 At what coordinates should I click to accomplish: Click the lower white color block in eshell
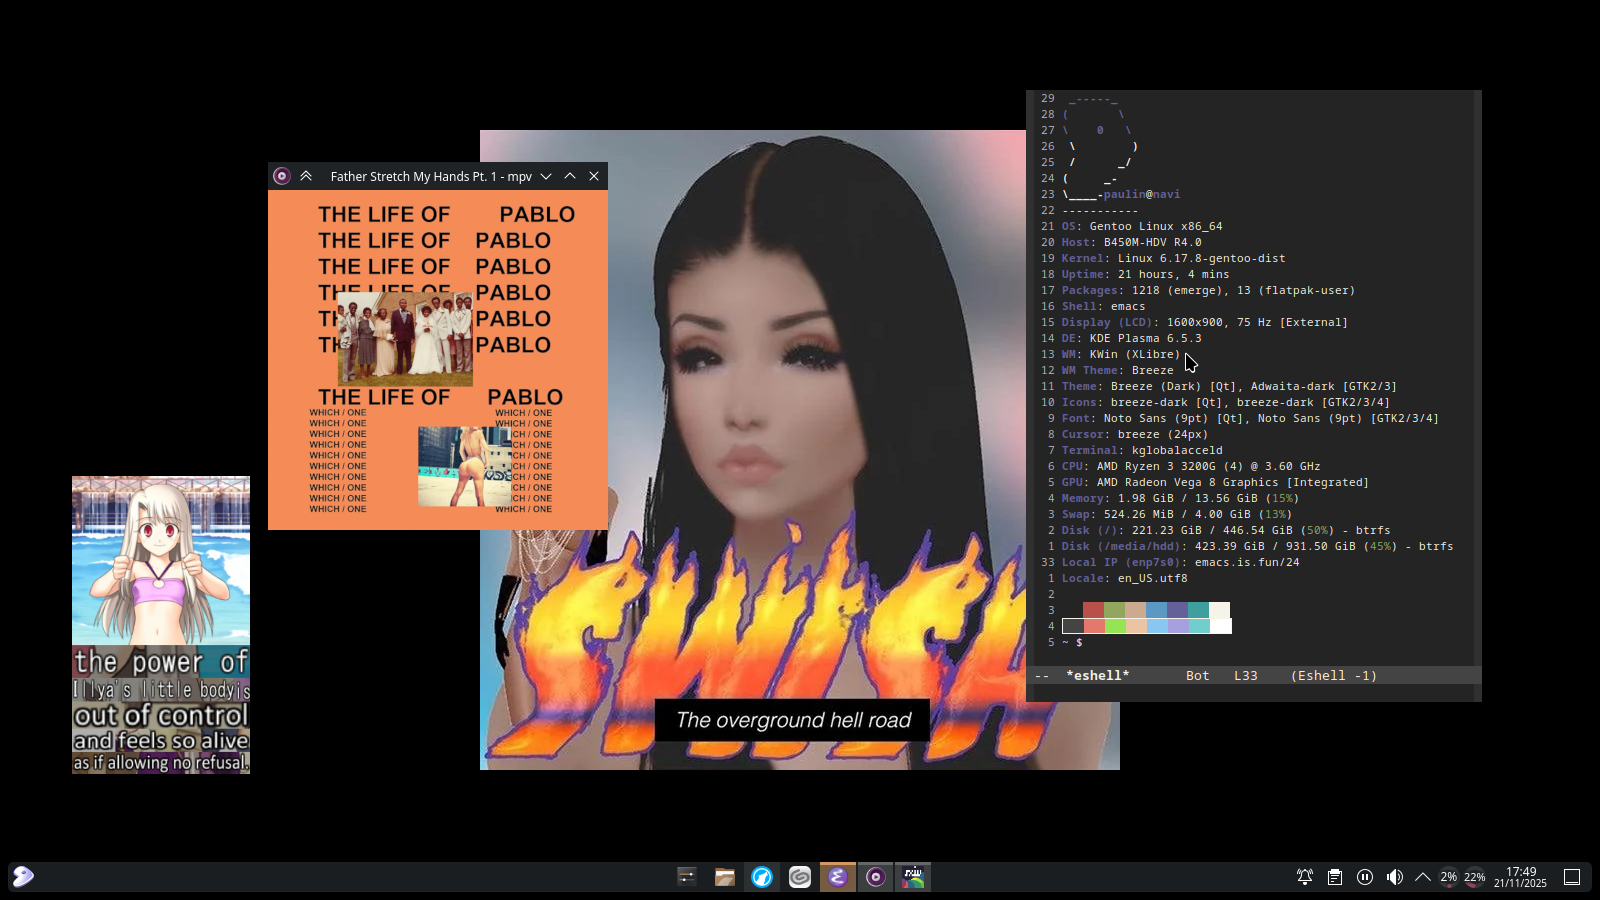coord(1220,626)
